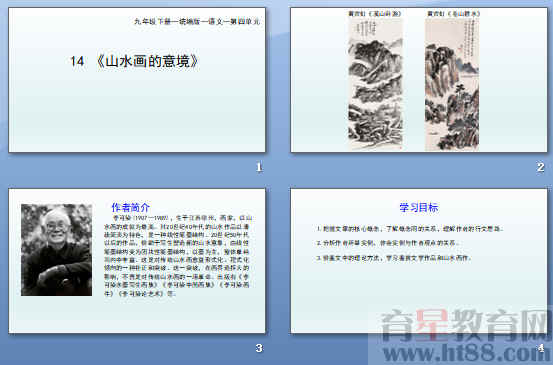The width and height of the screenshot is (553, 365).
Task: Click slide number 1 label
Action: tap(259, 167)
